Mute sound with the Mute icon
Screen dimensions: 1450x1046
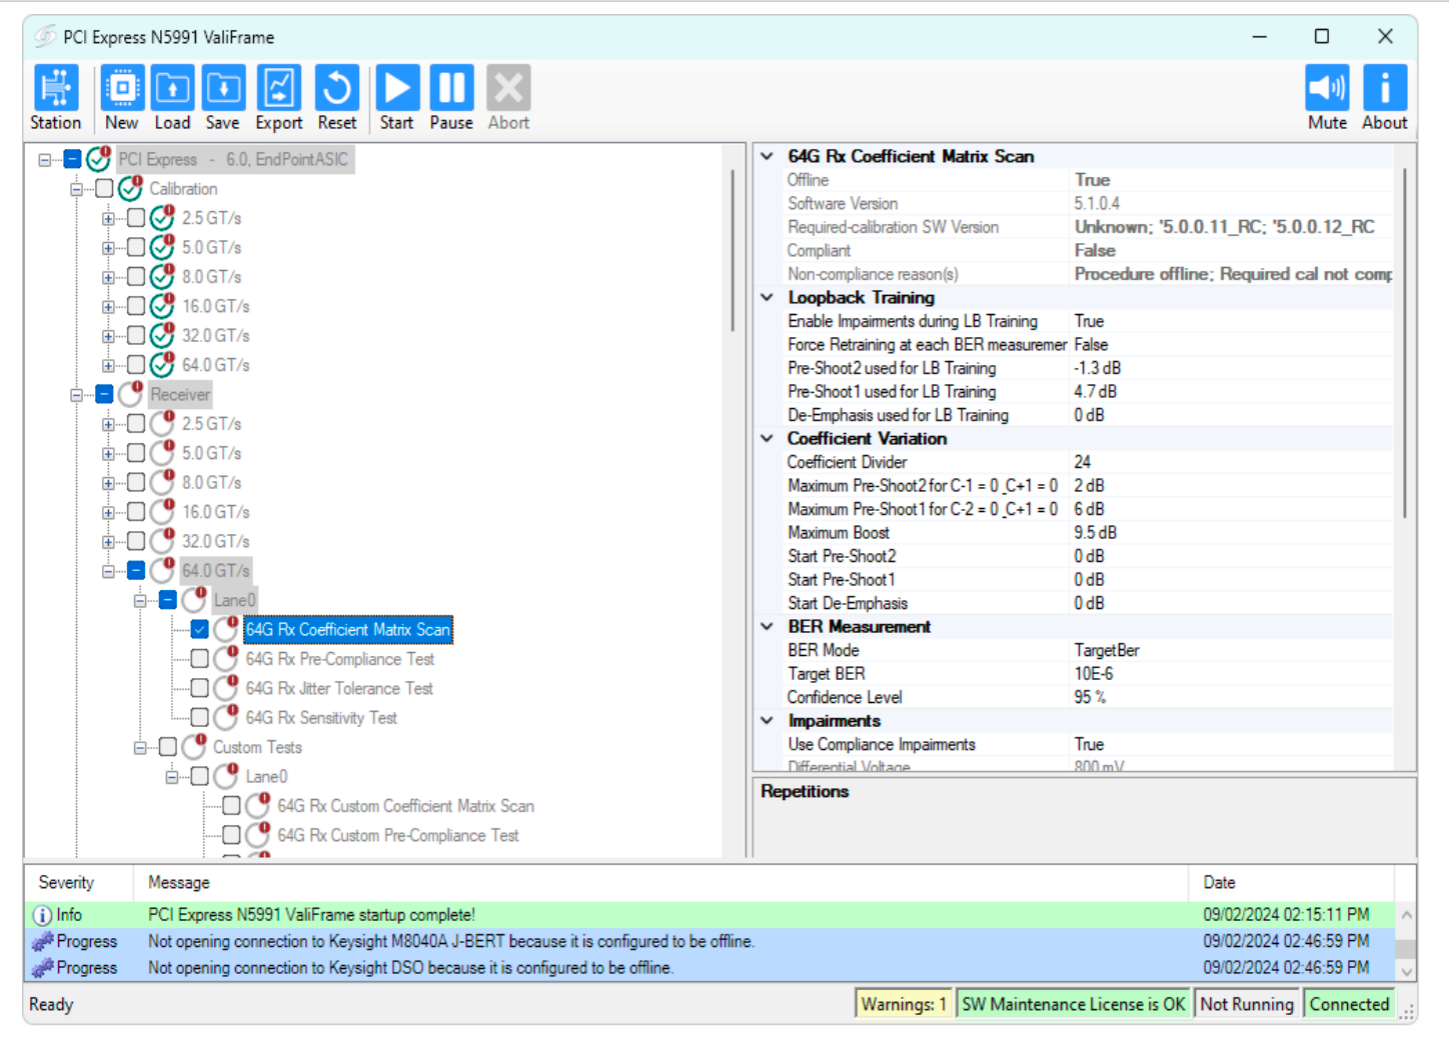point(1327,89)
